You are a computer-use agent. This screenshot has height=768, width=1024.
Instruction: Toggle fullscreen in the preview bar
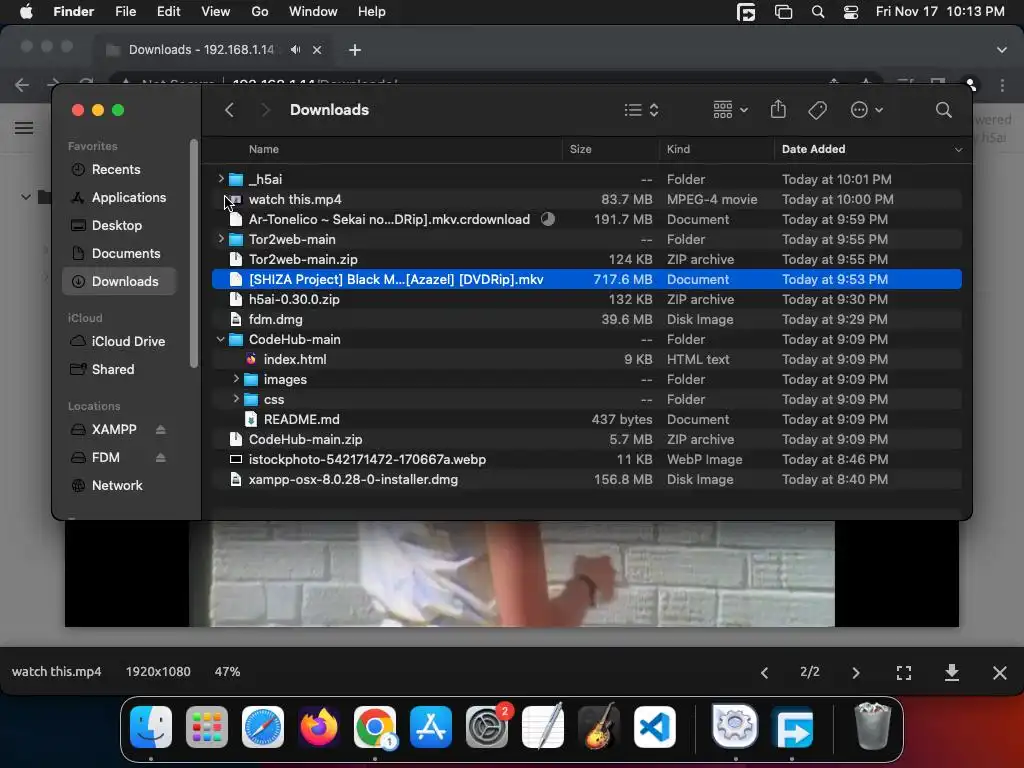pyautogui.click(x=904, y=672)
